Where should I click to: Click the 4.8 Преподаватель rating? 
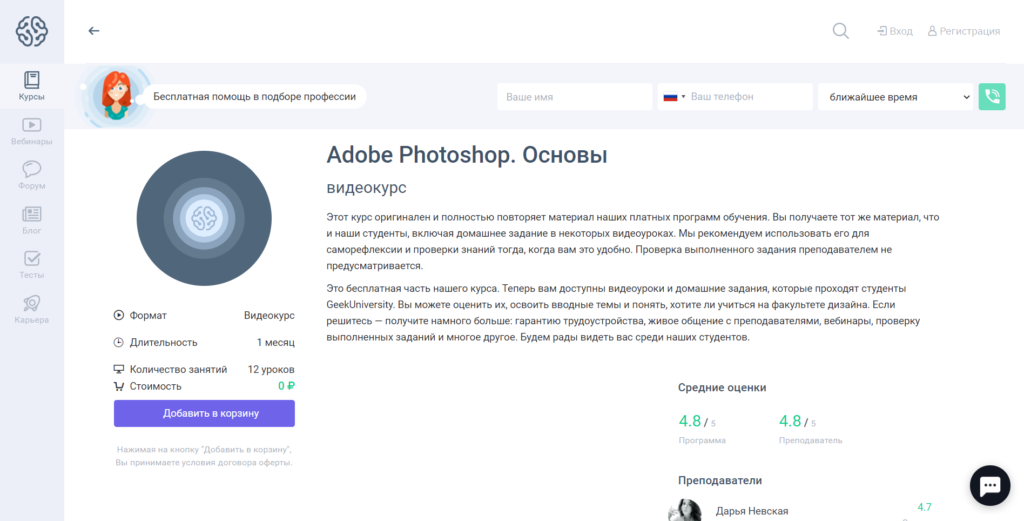coord(810,428)
